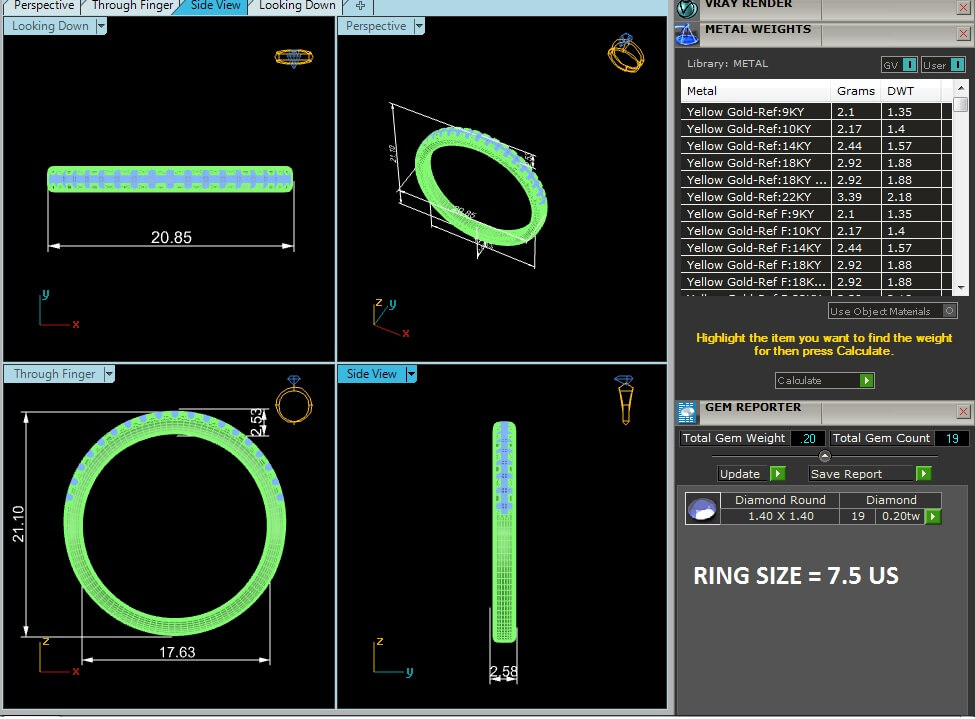Switch to the Through Finger tab

(x=132, y=6)
